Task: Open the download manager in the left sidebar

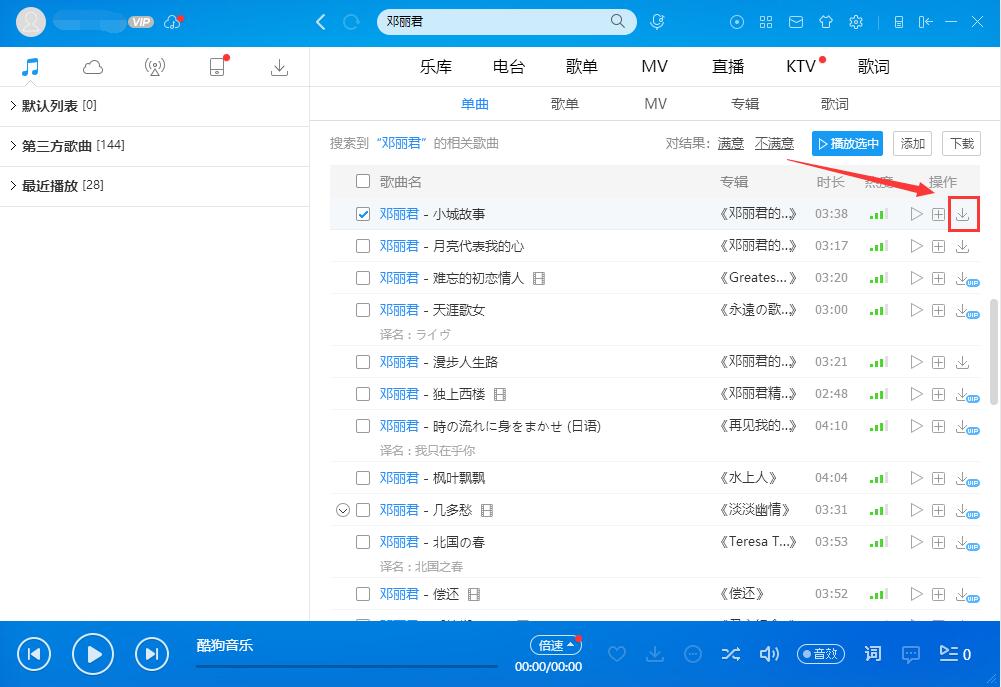Action: 279,66
